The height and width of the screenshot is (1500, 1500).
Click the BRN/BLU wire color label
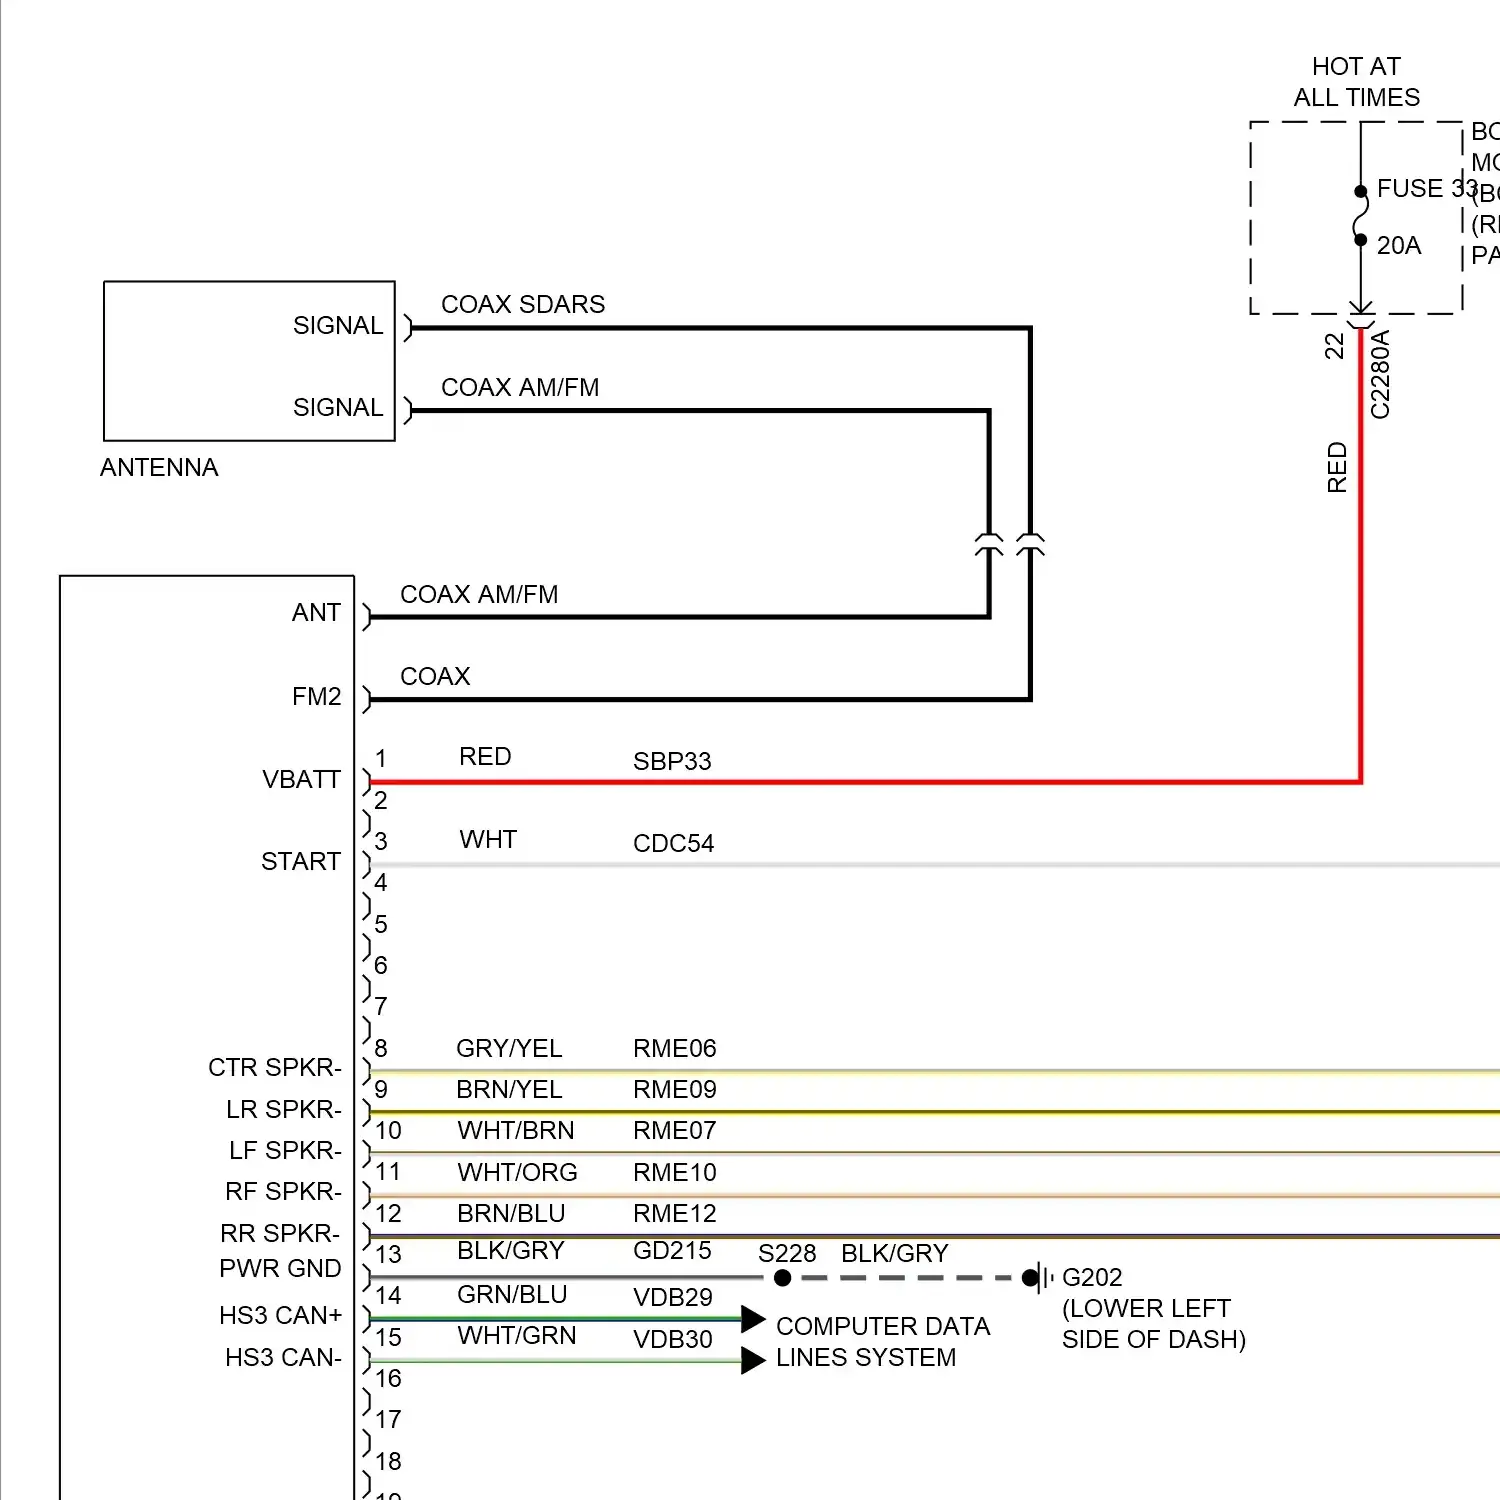pos(511,1213)
